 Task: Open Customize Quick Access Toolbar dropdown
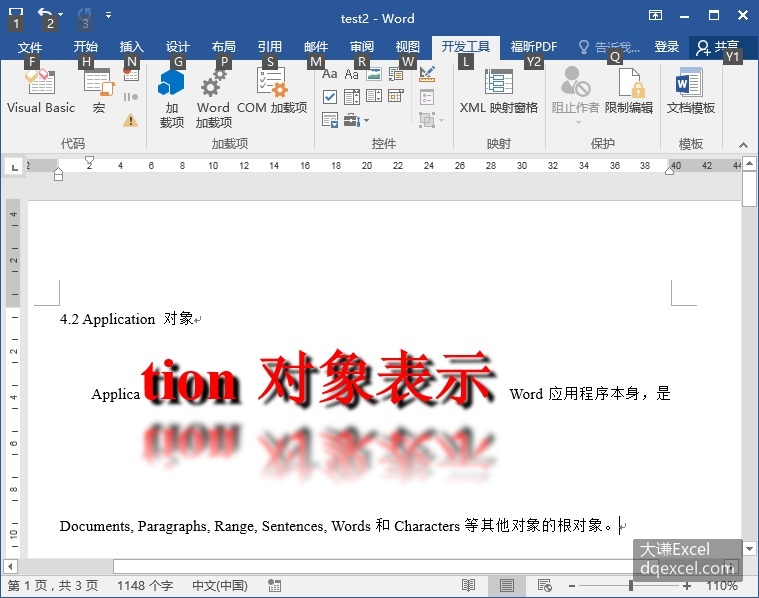point(109,15)
